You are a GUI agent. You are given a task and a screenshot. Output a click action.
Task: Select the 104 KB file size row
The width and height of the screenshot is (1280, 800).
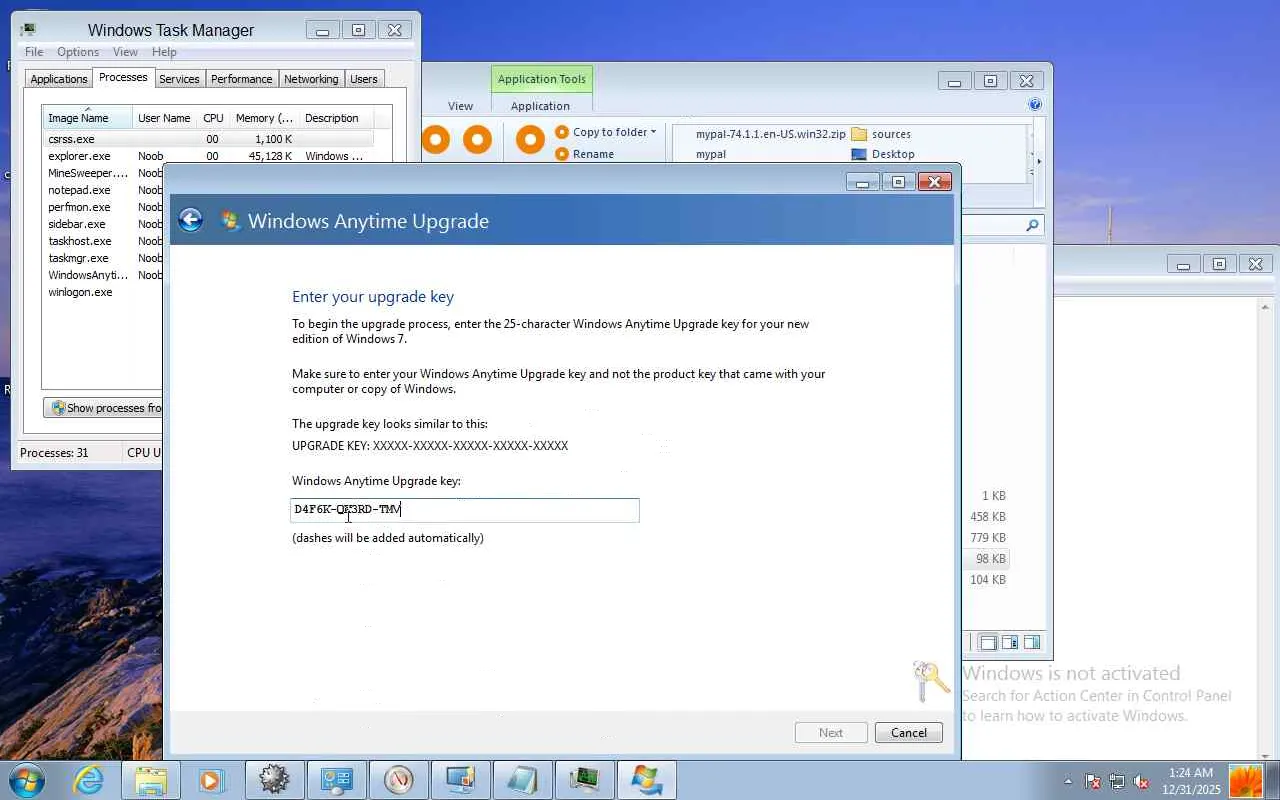coord(988,580)
